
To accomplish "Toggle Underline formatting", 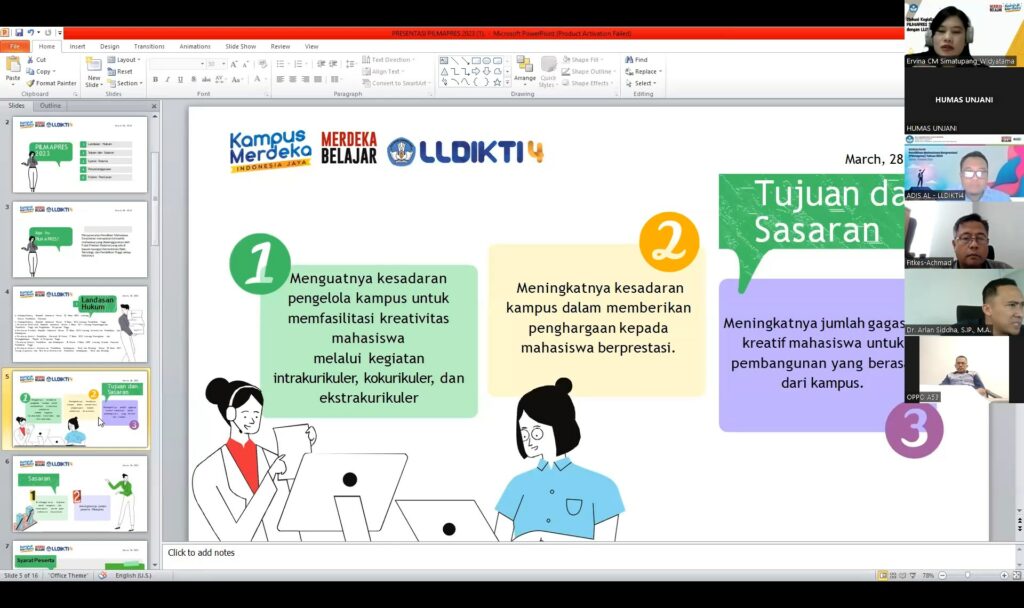I will pos(180,80).
